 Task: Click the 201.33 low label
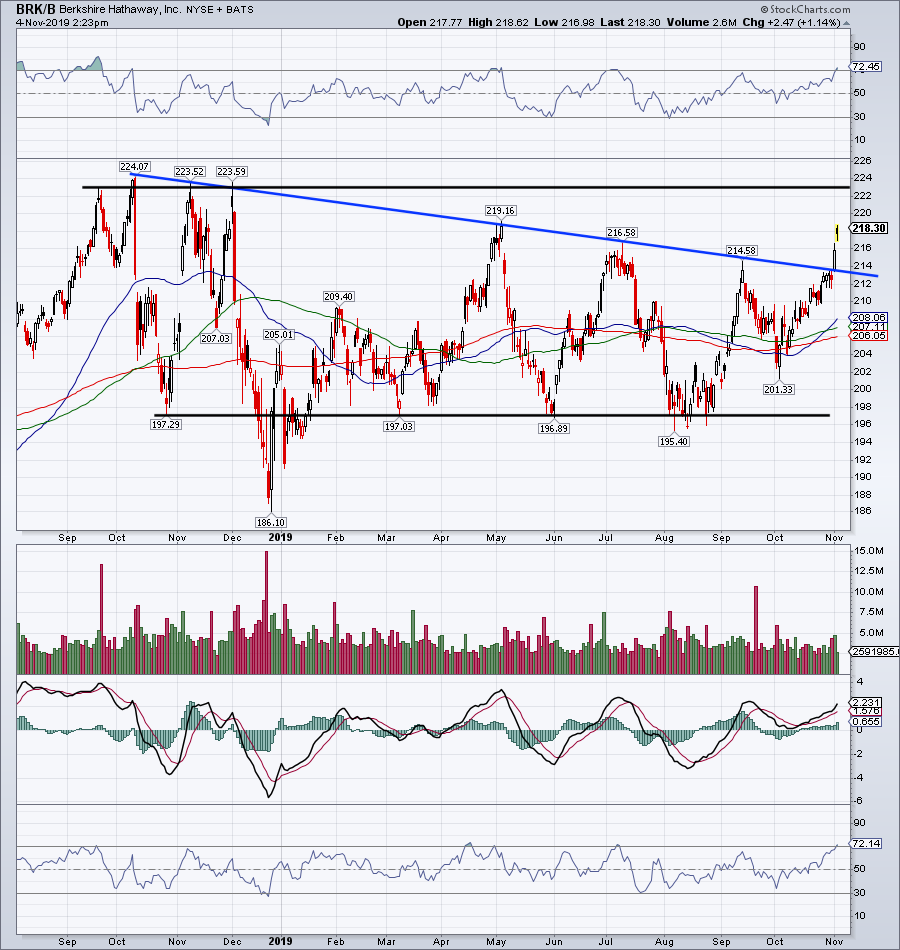click(x=778, y=390)
